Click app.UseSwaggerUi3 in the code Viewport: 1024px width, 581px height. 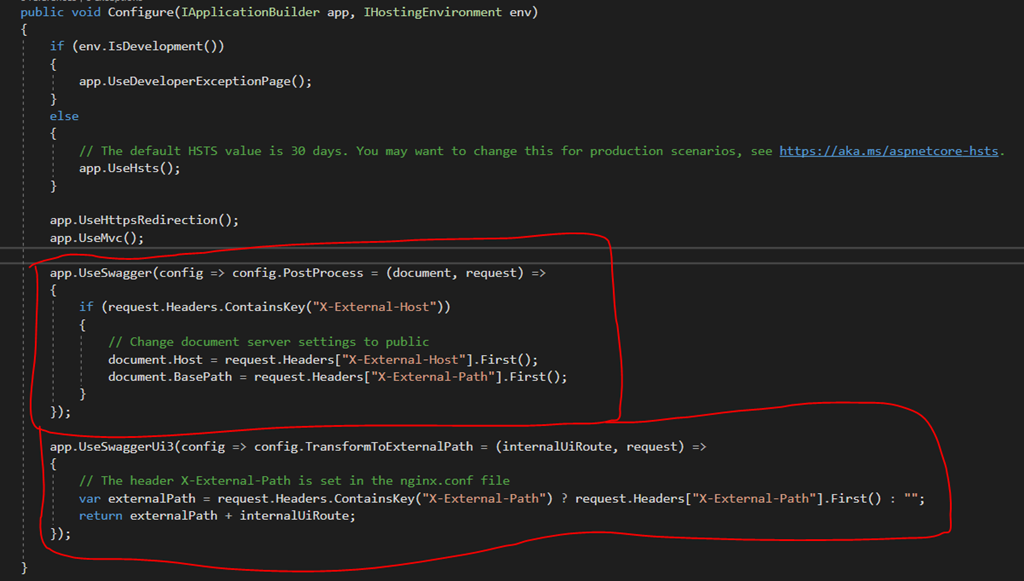[x=112, y=447]
